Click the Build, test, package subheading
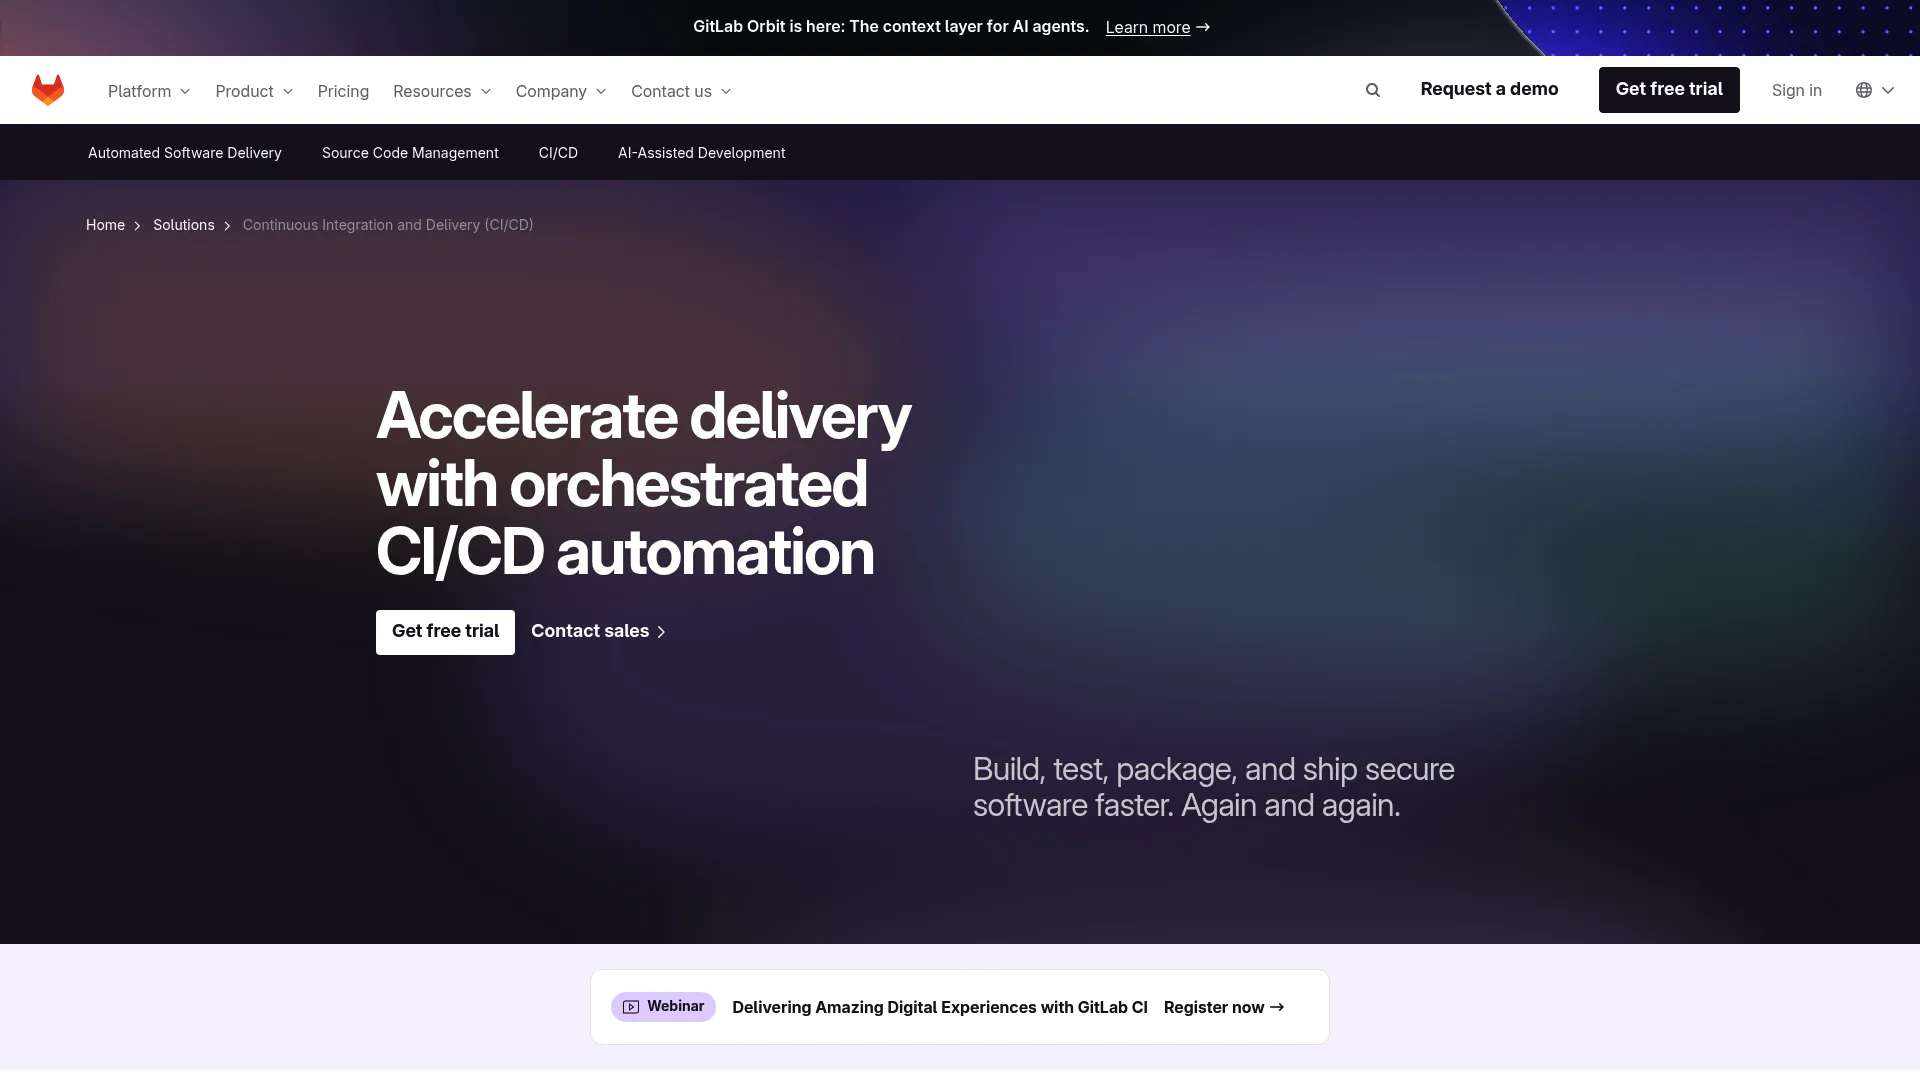The height and width of the screenshot is (1080, 1920). click(x=1214, y=787)
